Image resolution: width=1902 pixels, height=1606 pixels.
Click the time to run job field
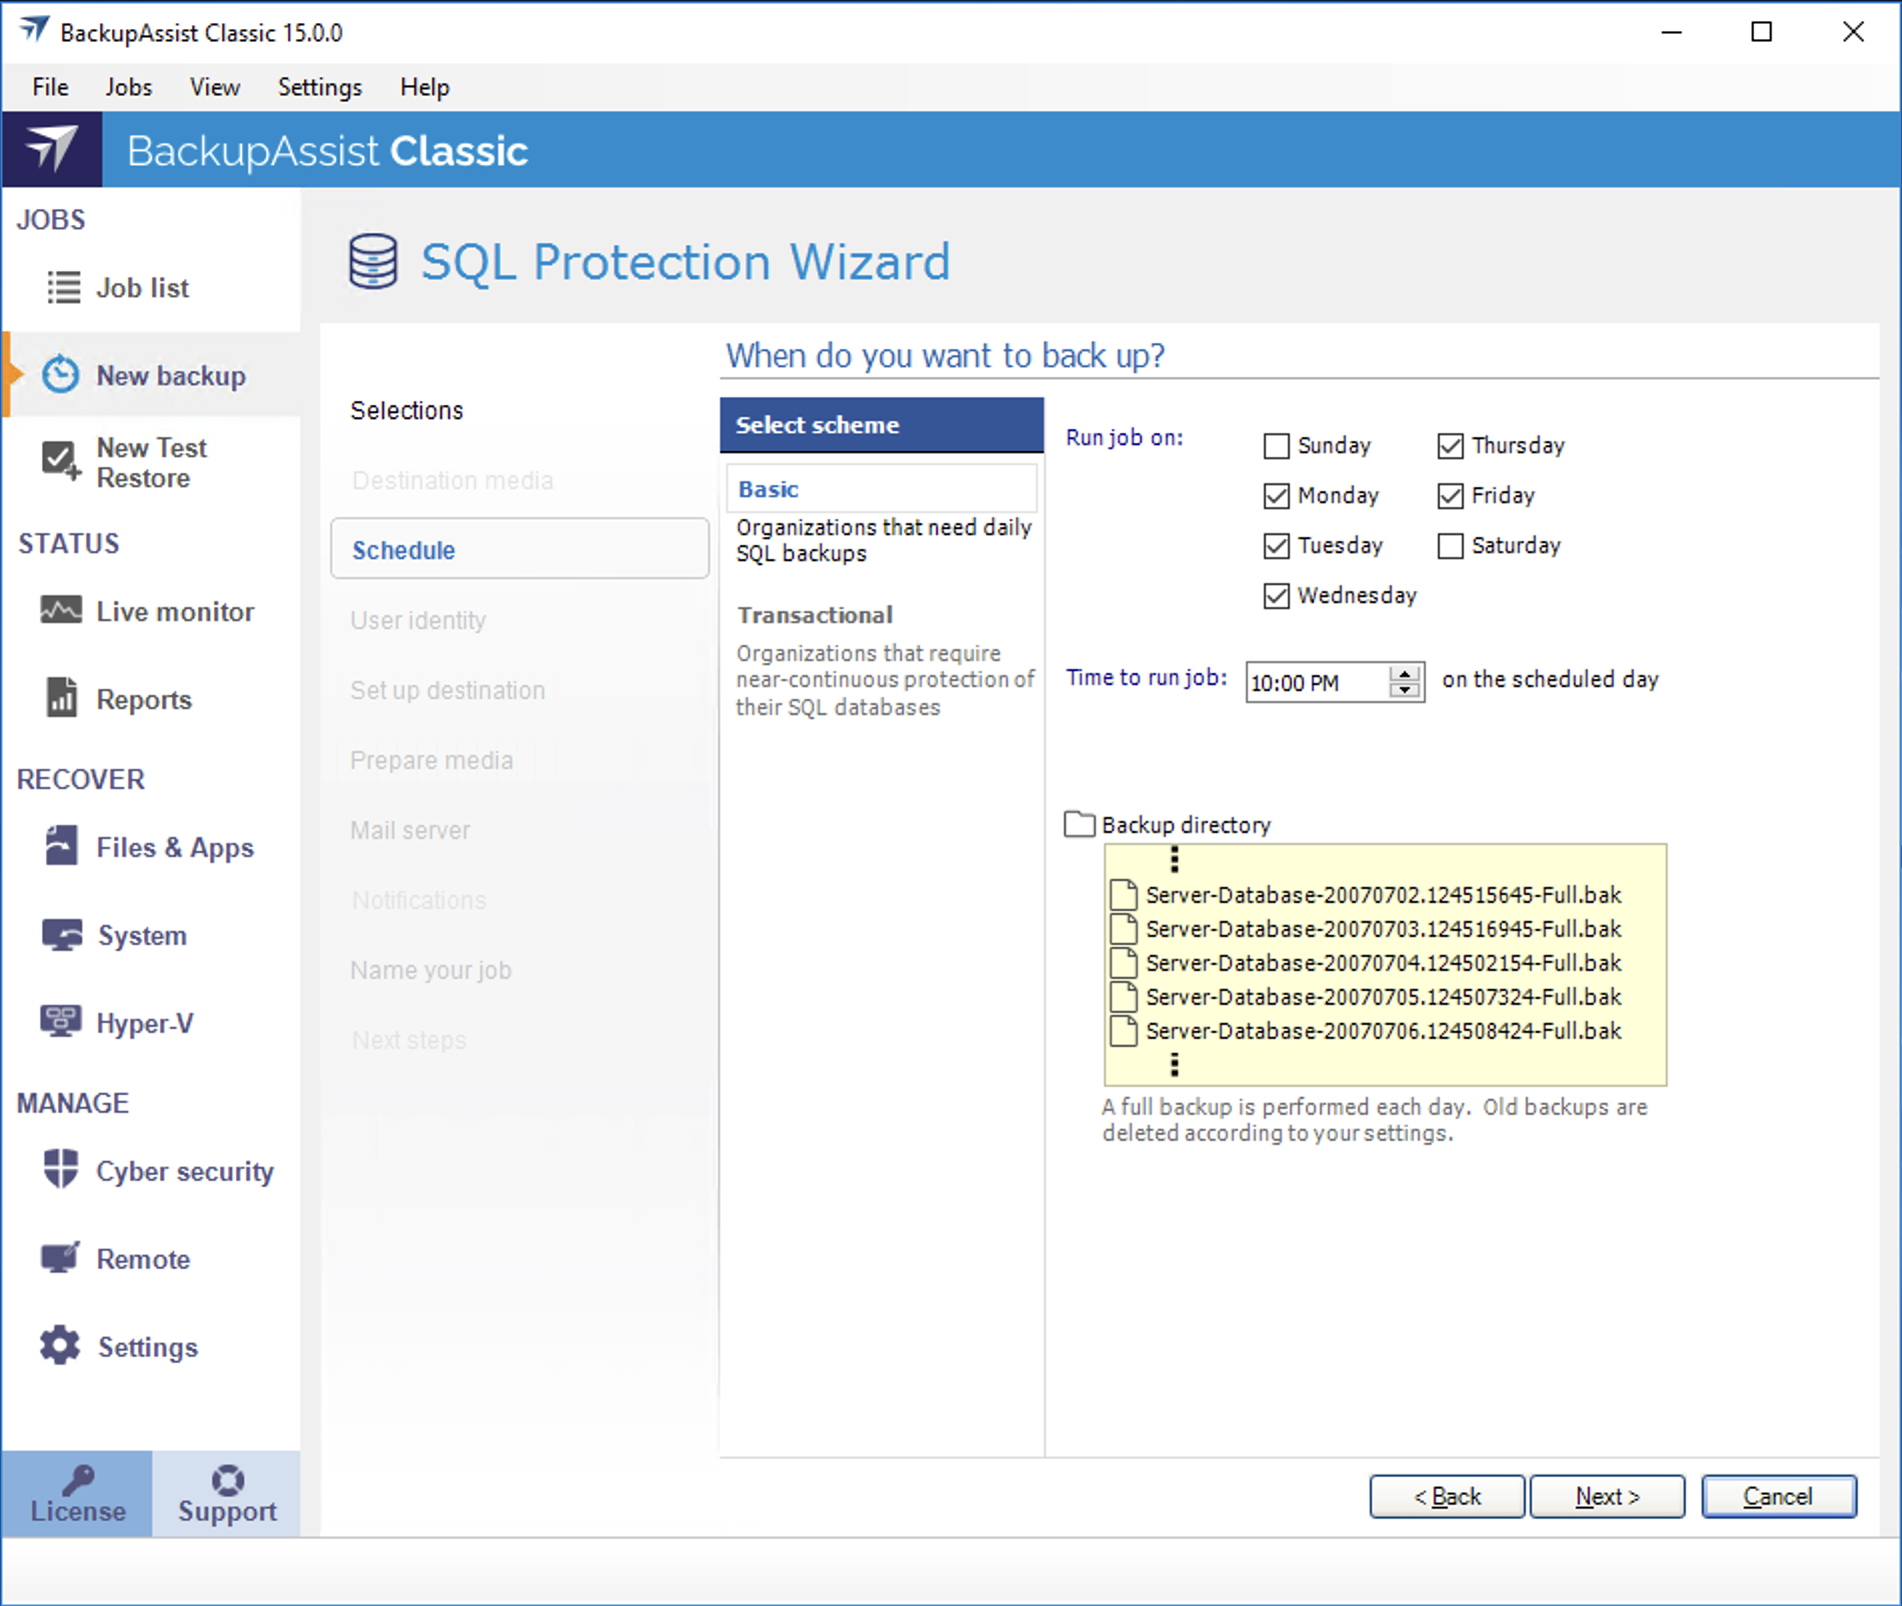tap(1314, 683)
